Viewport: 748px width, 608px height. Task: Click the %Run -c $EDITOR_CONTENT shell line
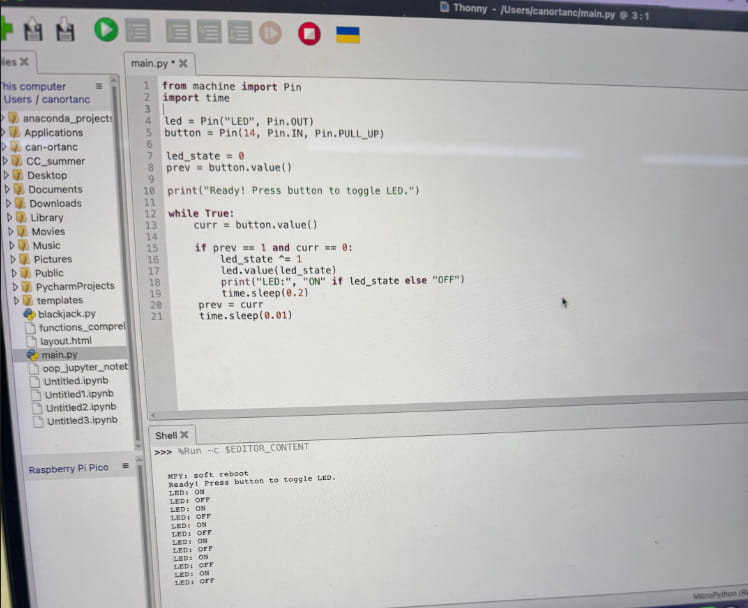click(x=243, y=449)
